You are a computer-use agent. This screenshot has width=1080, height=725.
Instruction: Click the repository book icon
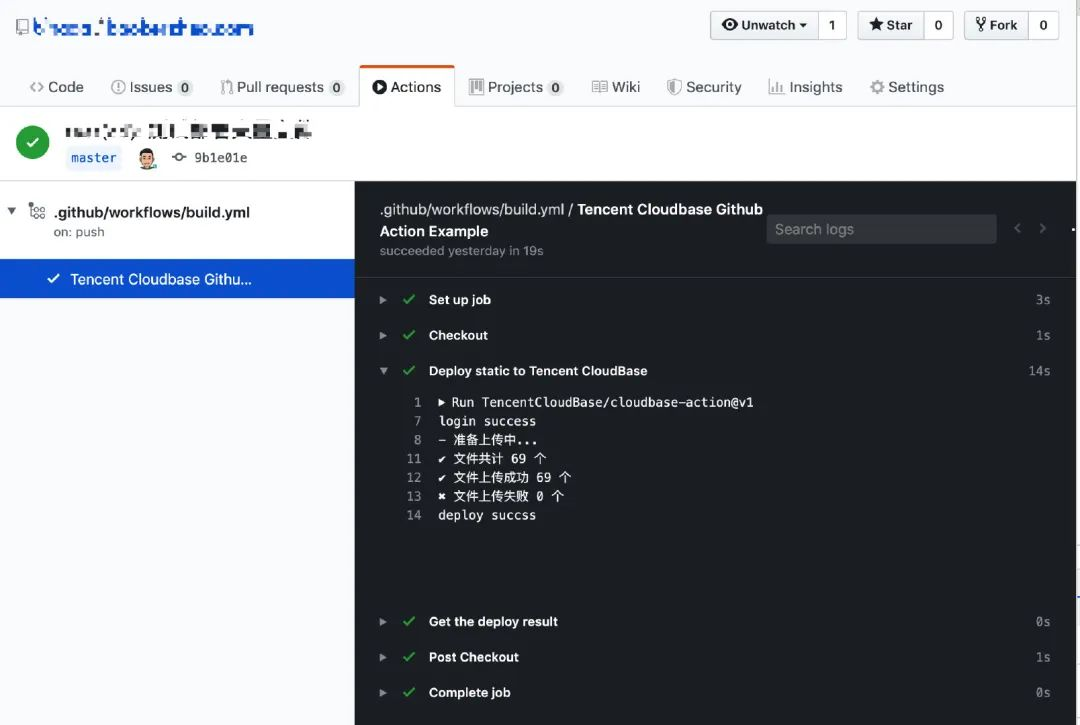tap(22, 27)
